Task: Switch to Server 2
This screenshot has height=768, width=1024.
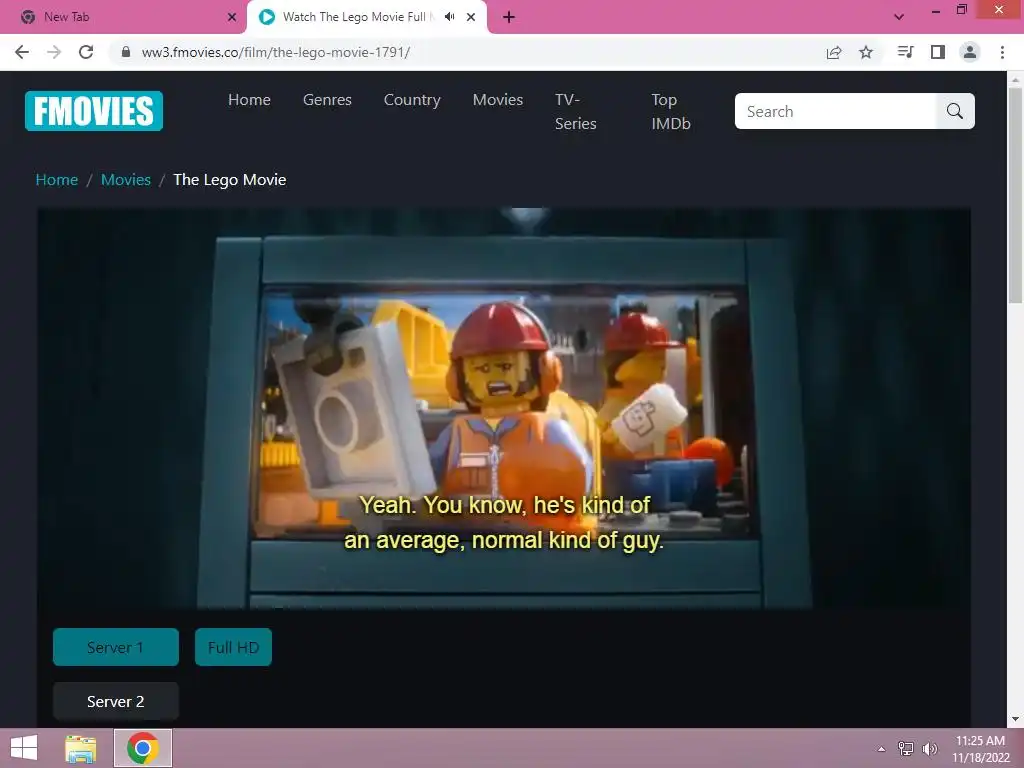Action: click(x=116, y=701)
